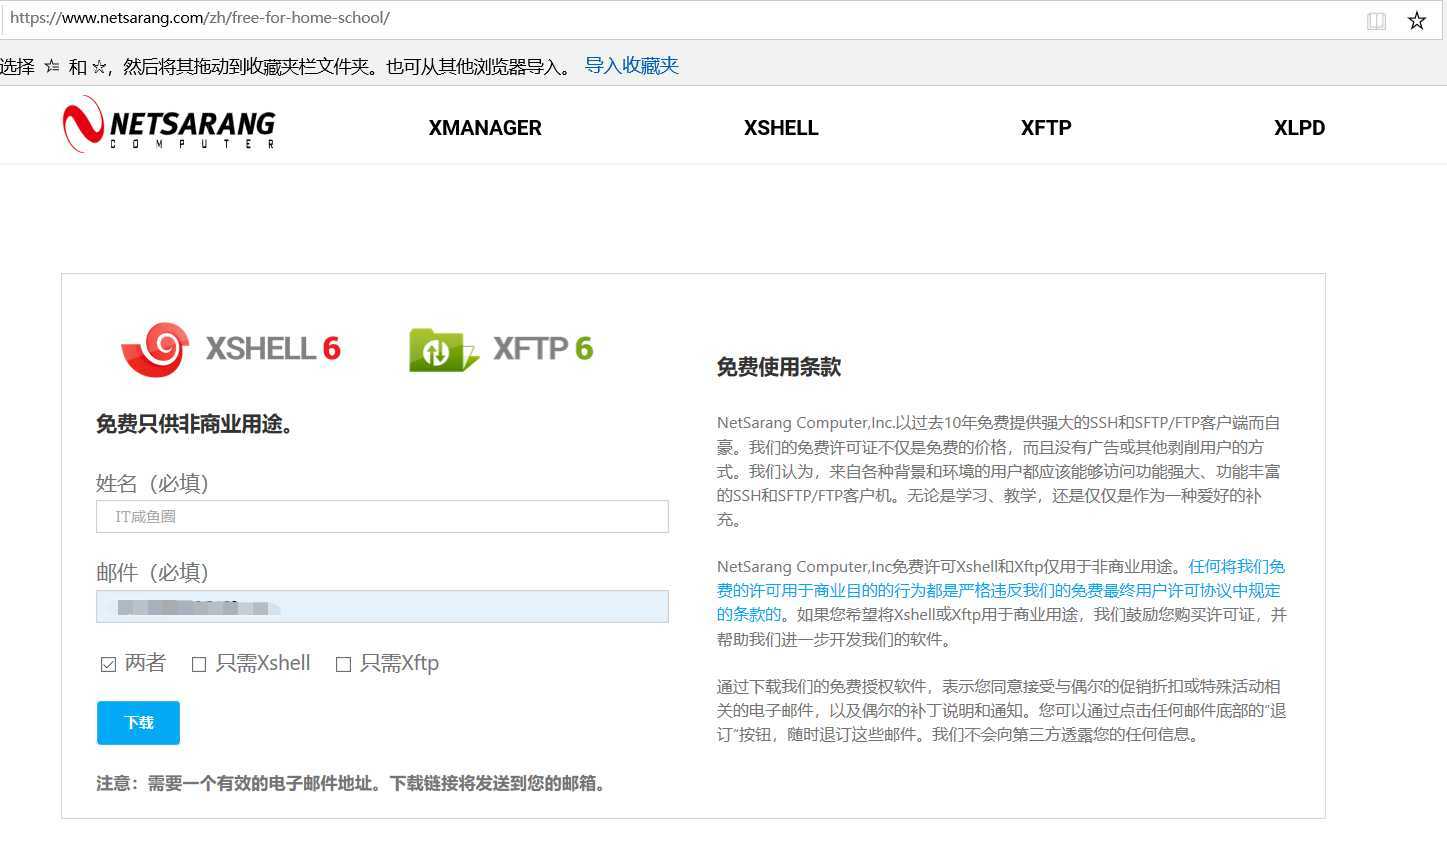Viewport: 1447px width, 862px height.
Task: Click the 注意 valid email notice text
Action: (x=353, y=783)
